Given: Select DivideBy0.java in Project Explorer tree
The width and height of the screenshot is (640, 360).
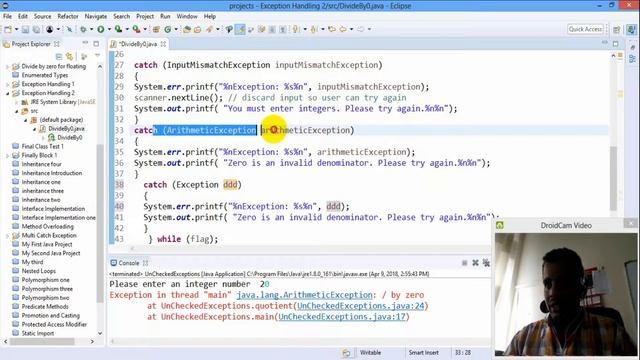Looking at the screenshot, I should (x=66, y=129).
